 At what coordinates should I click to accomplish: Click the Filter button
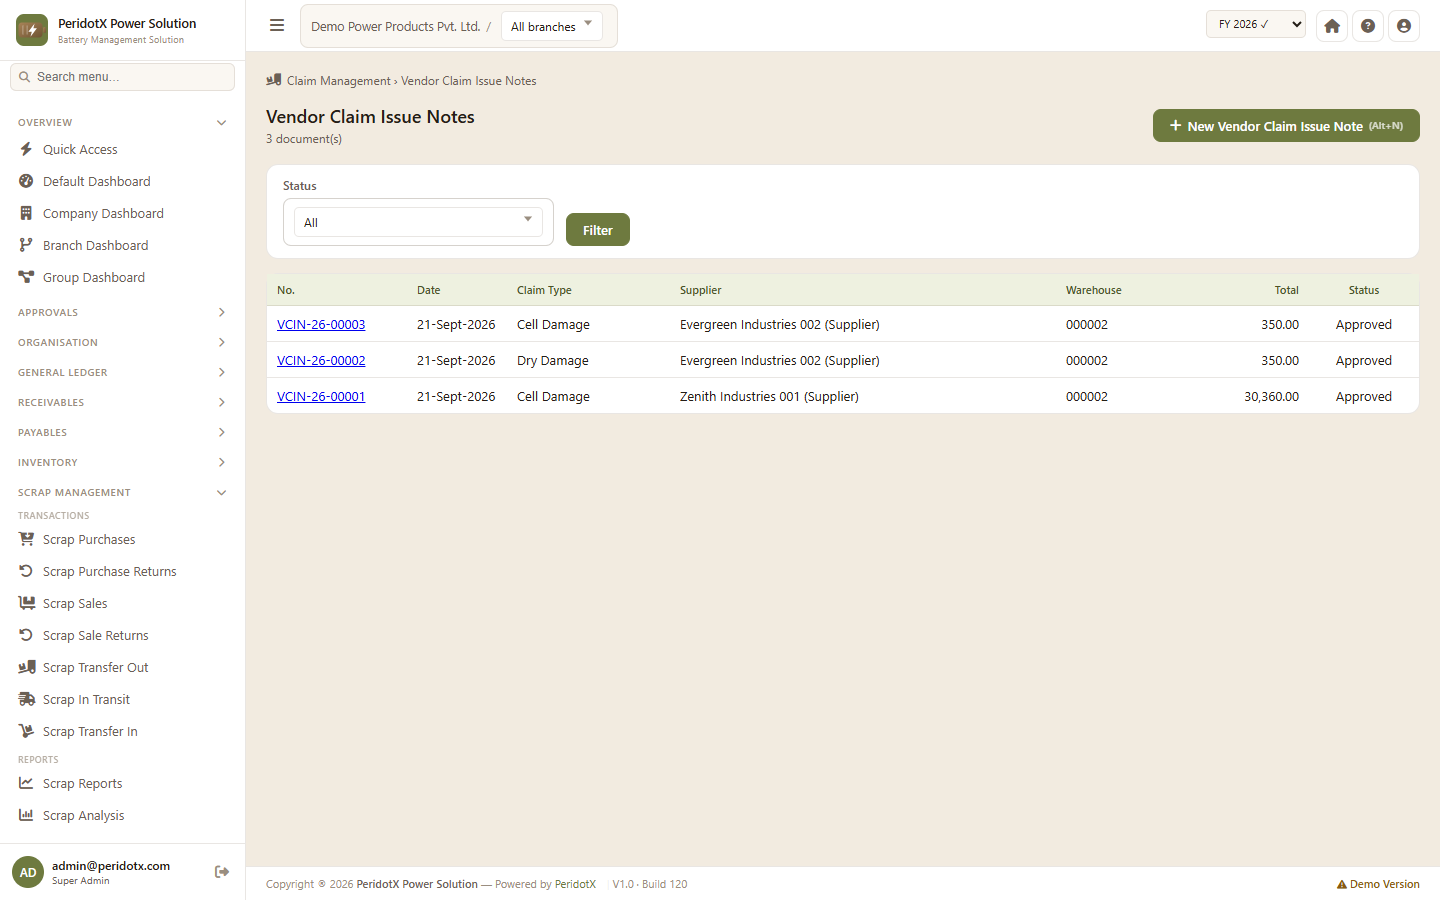[598, 230]
